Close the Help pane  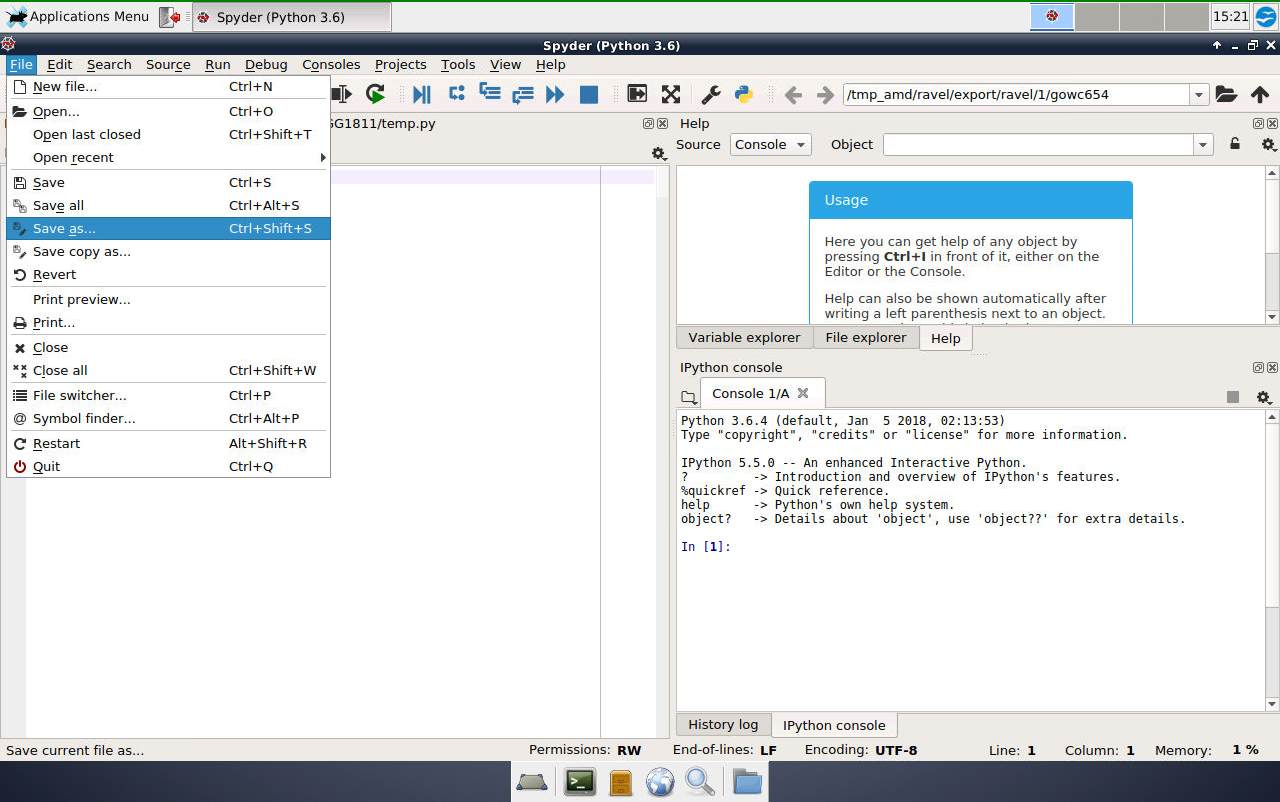point(1271,123)
